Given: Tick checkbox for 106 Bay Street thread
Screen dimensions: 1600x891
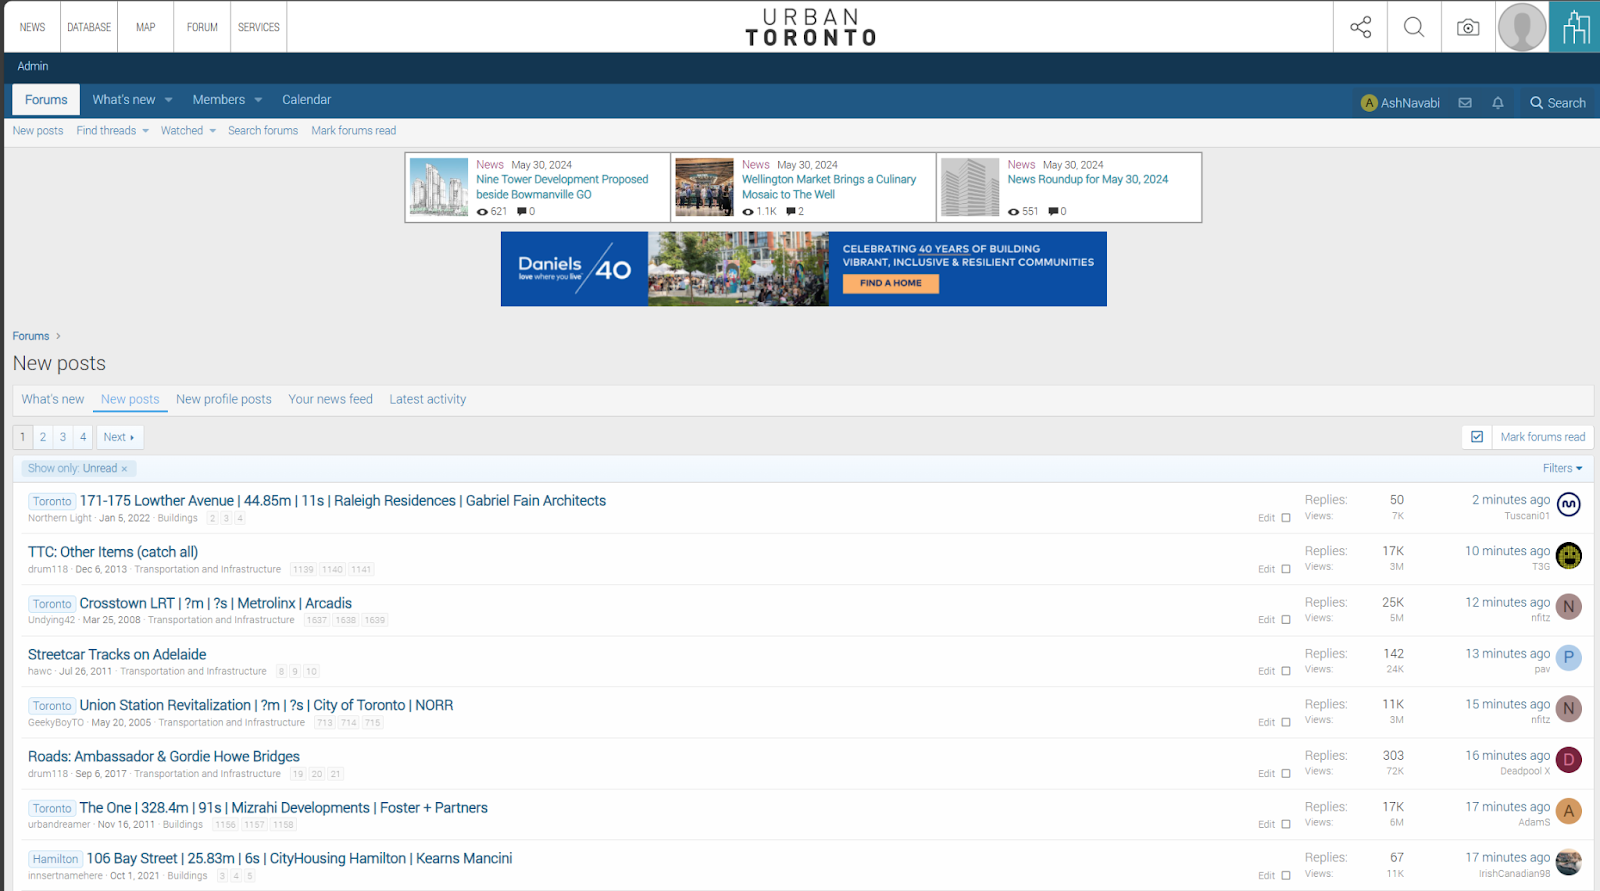Looking at the screenshot, I should pos(1286,876).
